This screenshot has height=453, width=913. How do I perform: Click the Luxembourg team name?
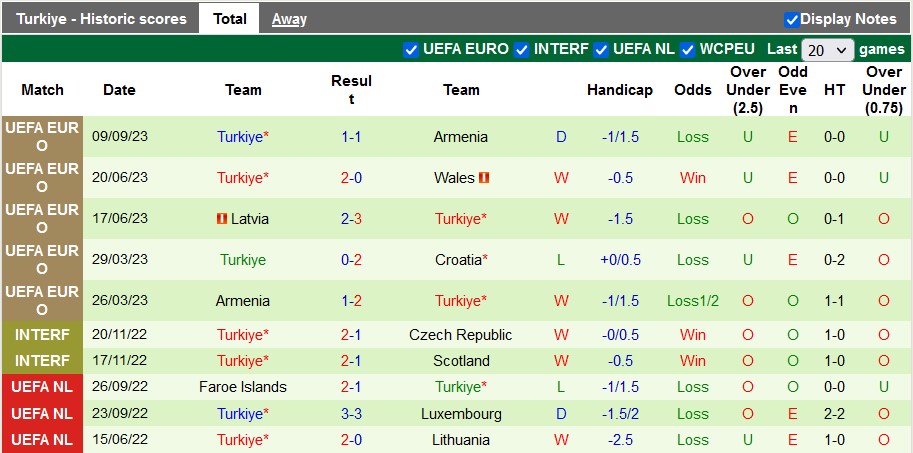461,413
